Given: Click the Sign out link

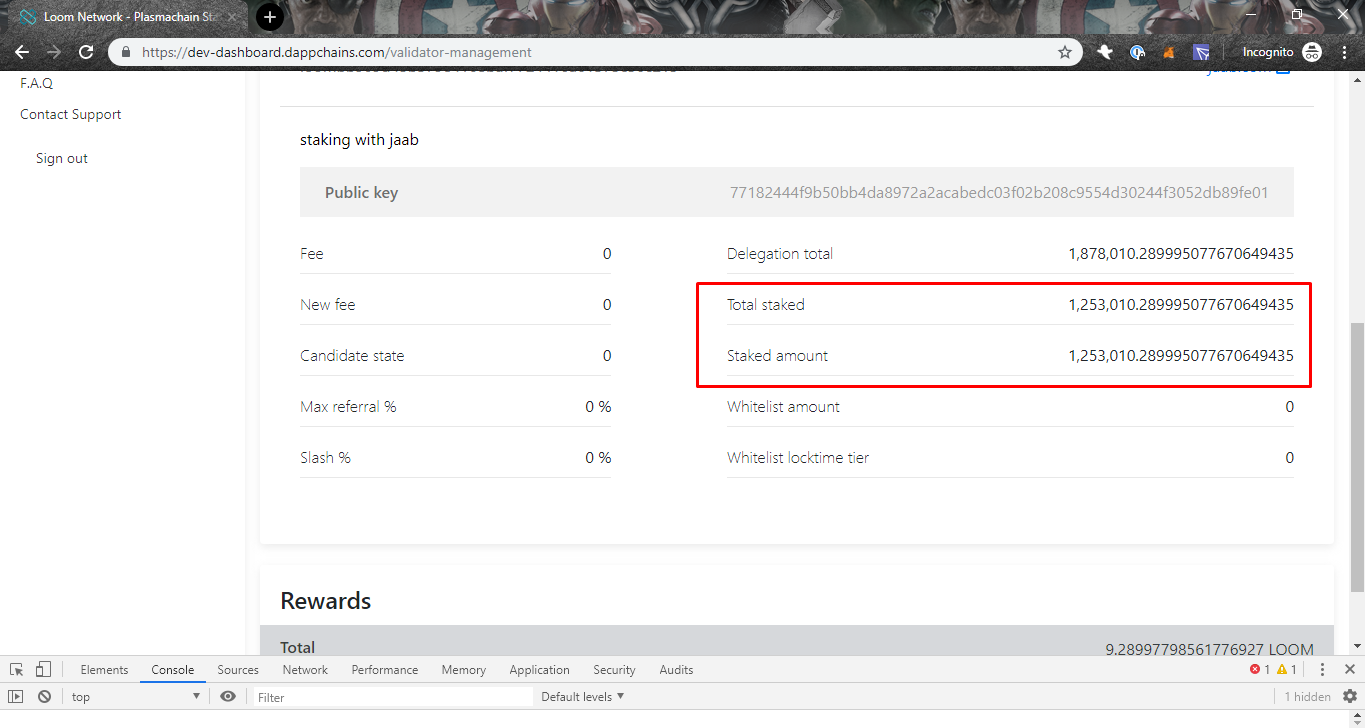Looking at the screenshot, I should pyautogui.click(x=61, y=157).
